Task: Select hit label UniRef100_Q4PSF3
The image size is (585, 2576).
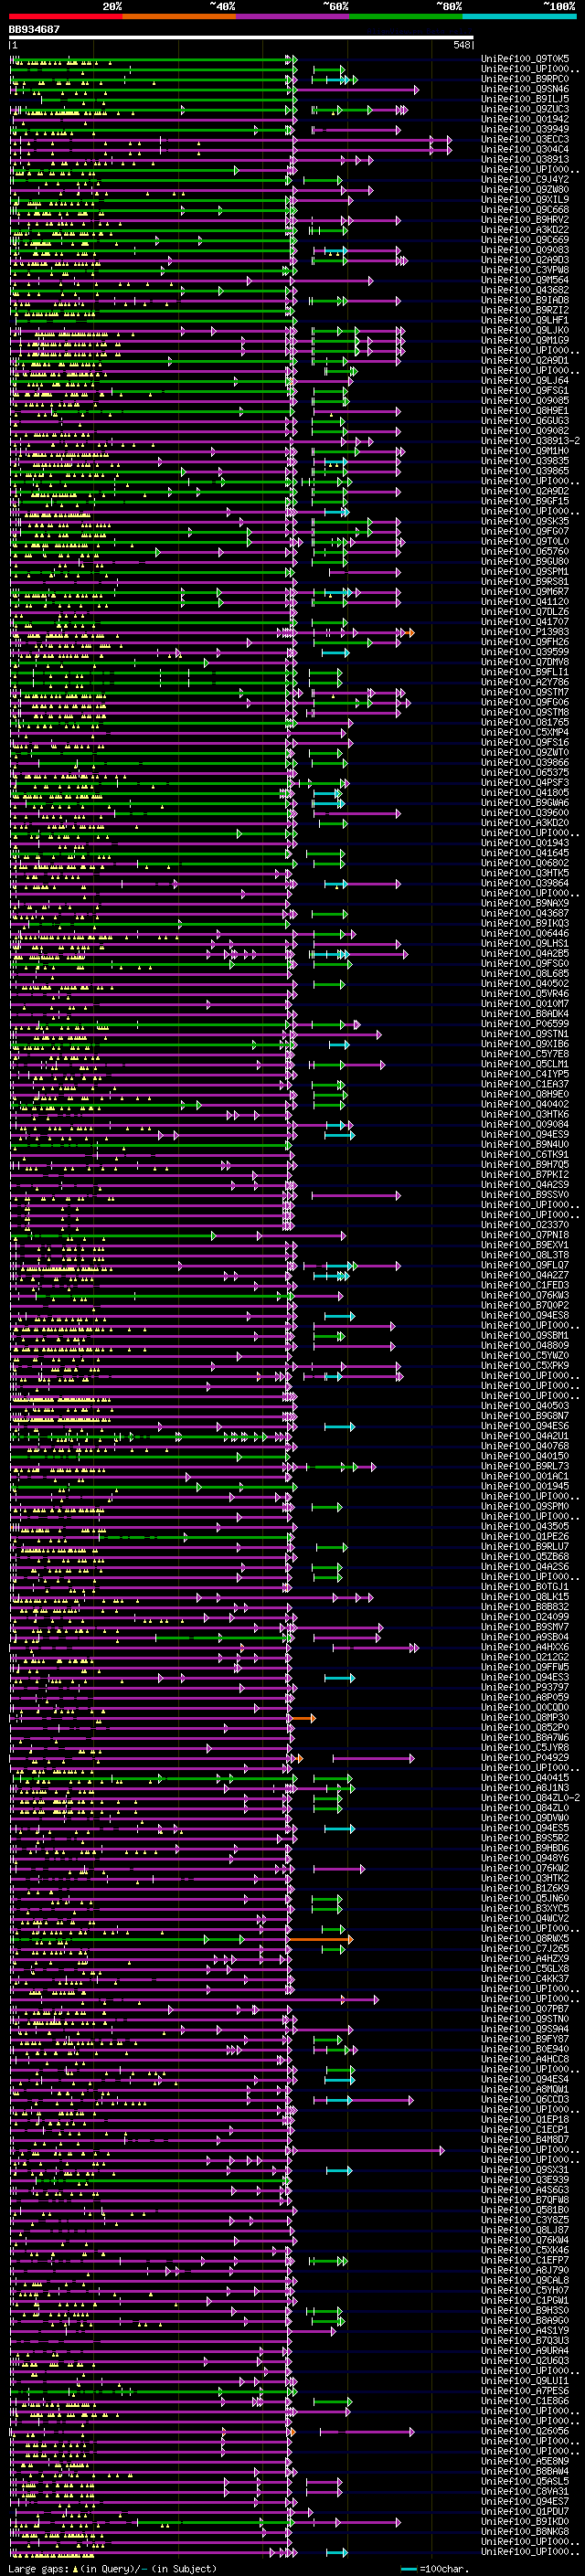Action: click(525, 782)
